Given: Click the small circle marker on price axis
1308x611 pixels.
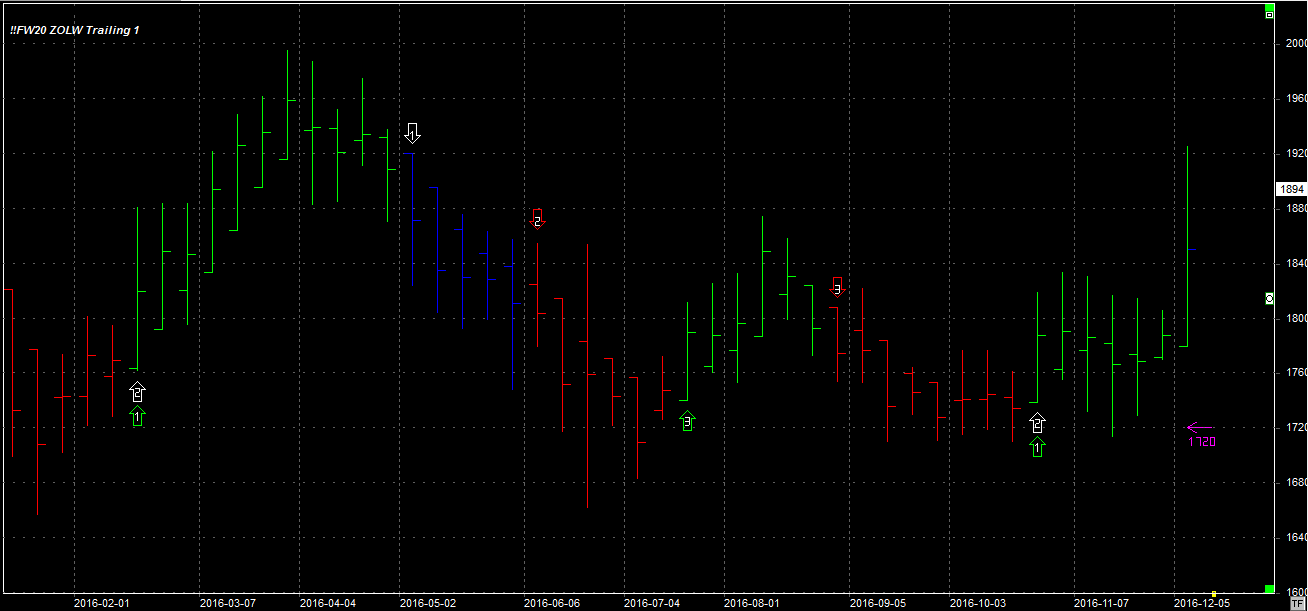Looking at the screenshot, I should (1269, 298).
